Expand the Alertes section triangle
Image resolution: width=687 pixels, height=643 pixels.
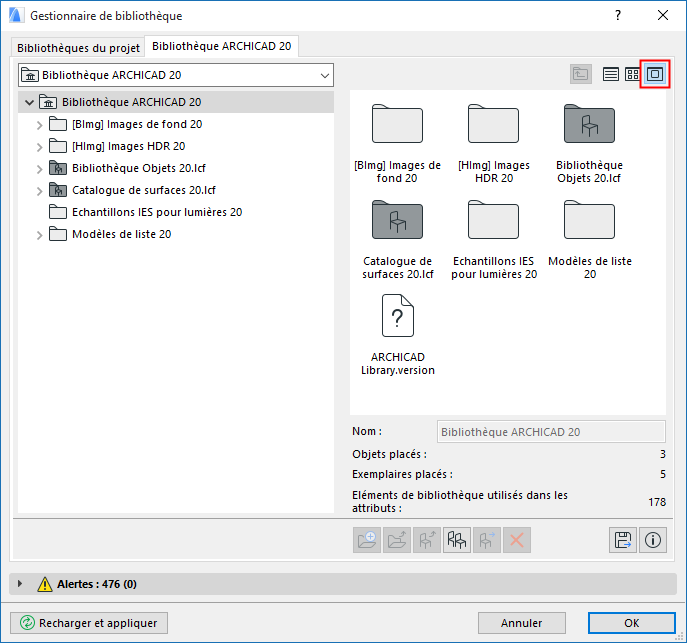click(x=20, y=584)
